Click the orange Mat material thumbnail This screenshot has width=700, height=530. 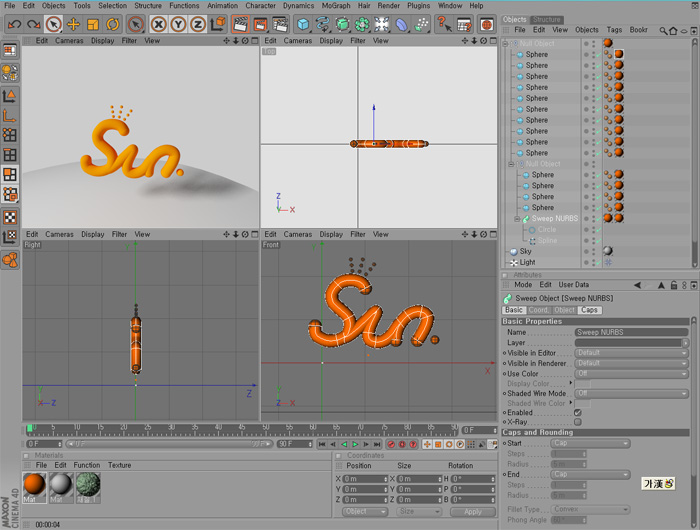34,487
